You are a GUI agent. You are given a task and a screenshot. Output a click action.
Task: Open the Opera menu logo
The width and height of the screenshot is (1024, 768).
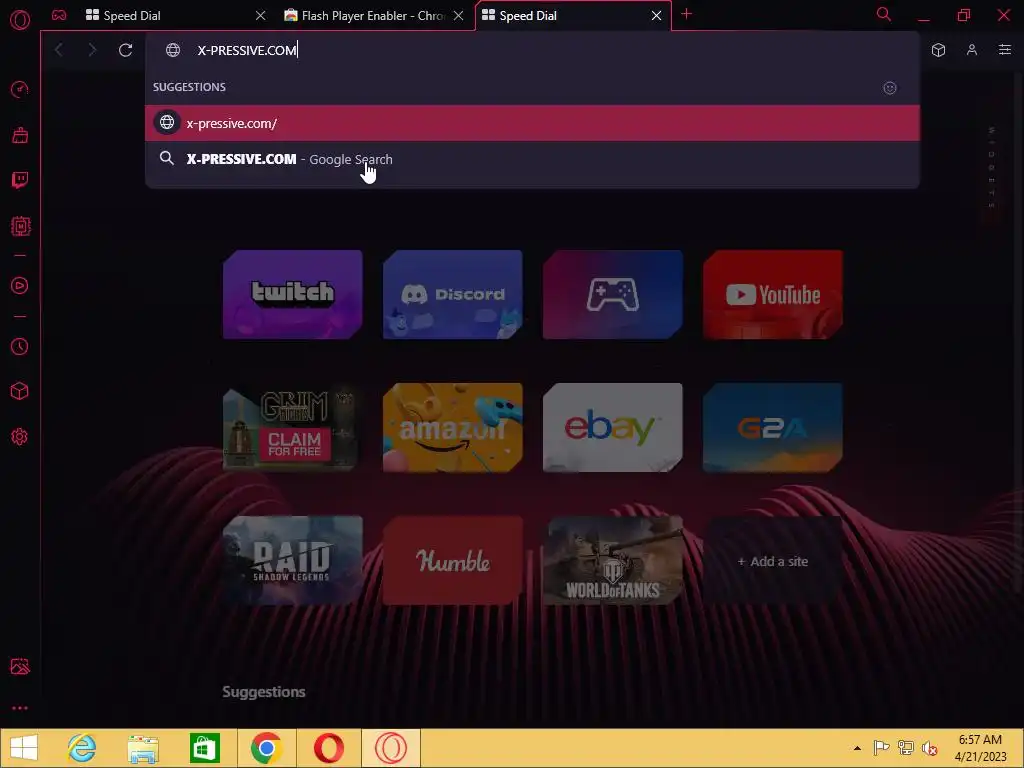coord(20,20)
